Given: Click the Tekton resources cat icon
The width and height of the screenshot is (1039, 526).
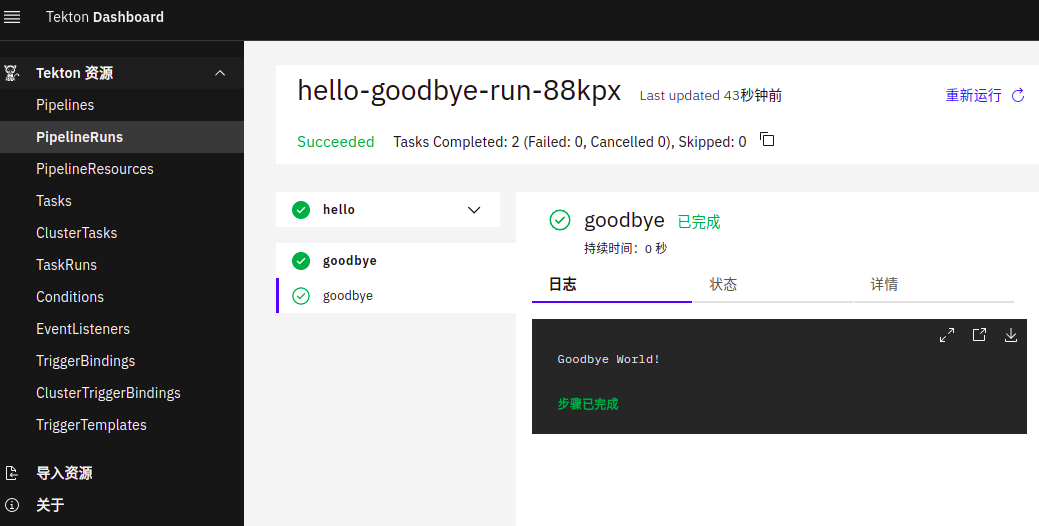Looking at the screenshot, I should [12, 73].
